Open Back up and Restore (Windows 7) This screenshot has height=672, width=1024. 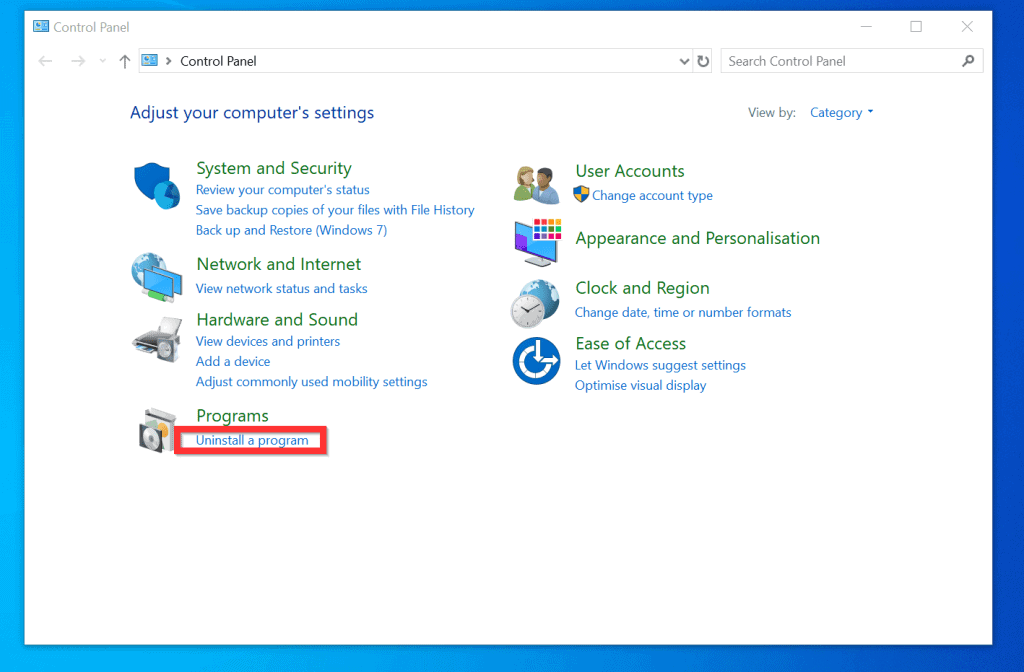291,231
